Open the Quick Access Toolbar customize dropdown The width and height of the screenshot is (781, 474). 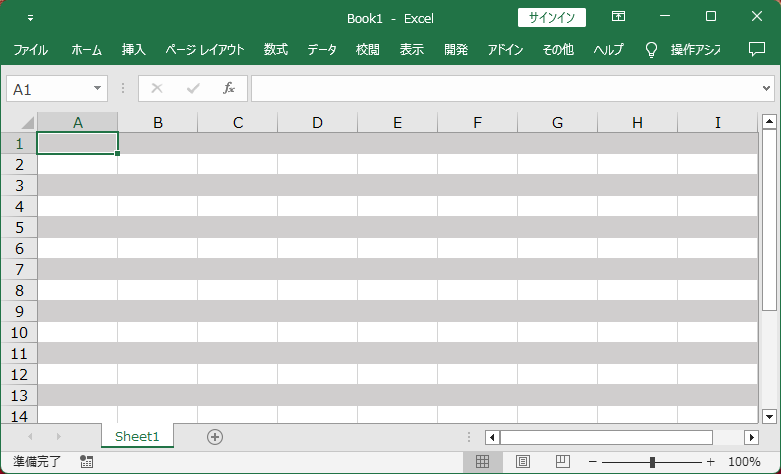[30, 18]
